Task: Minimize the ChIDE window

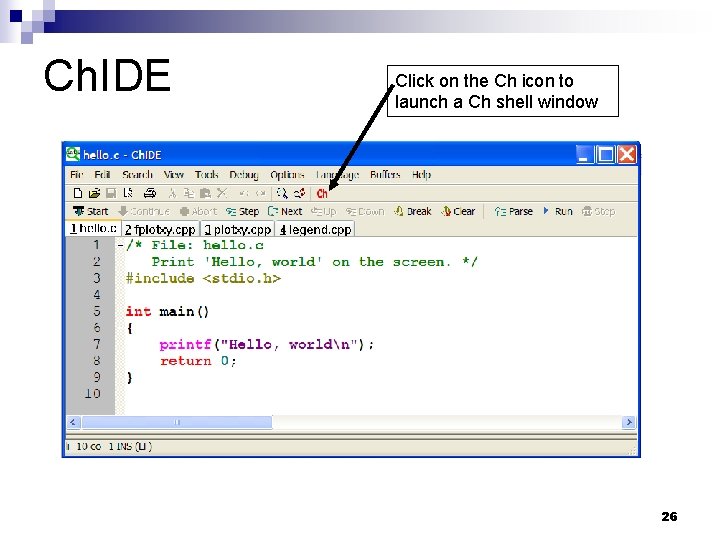Action: [585, 155]
